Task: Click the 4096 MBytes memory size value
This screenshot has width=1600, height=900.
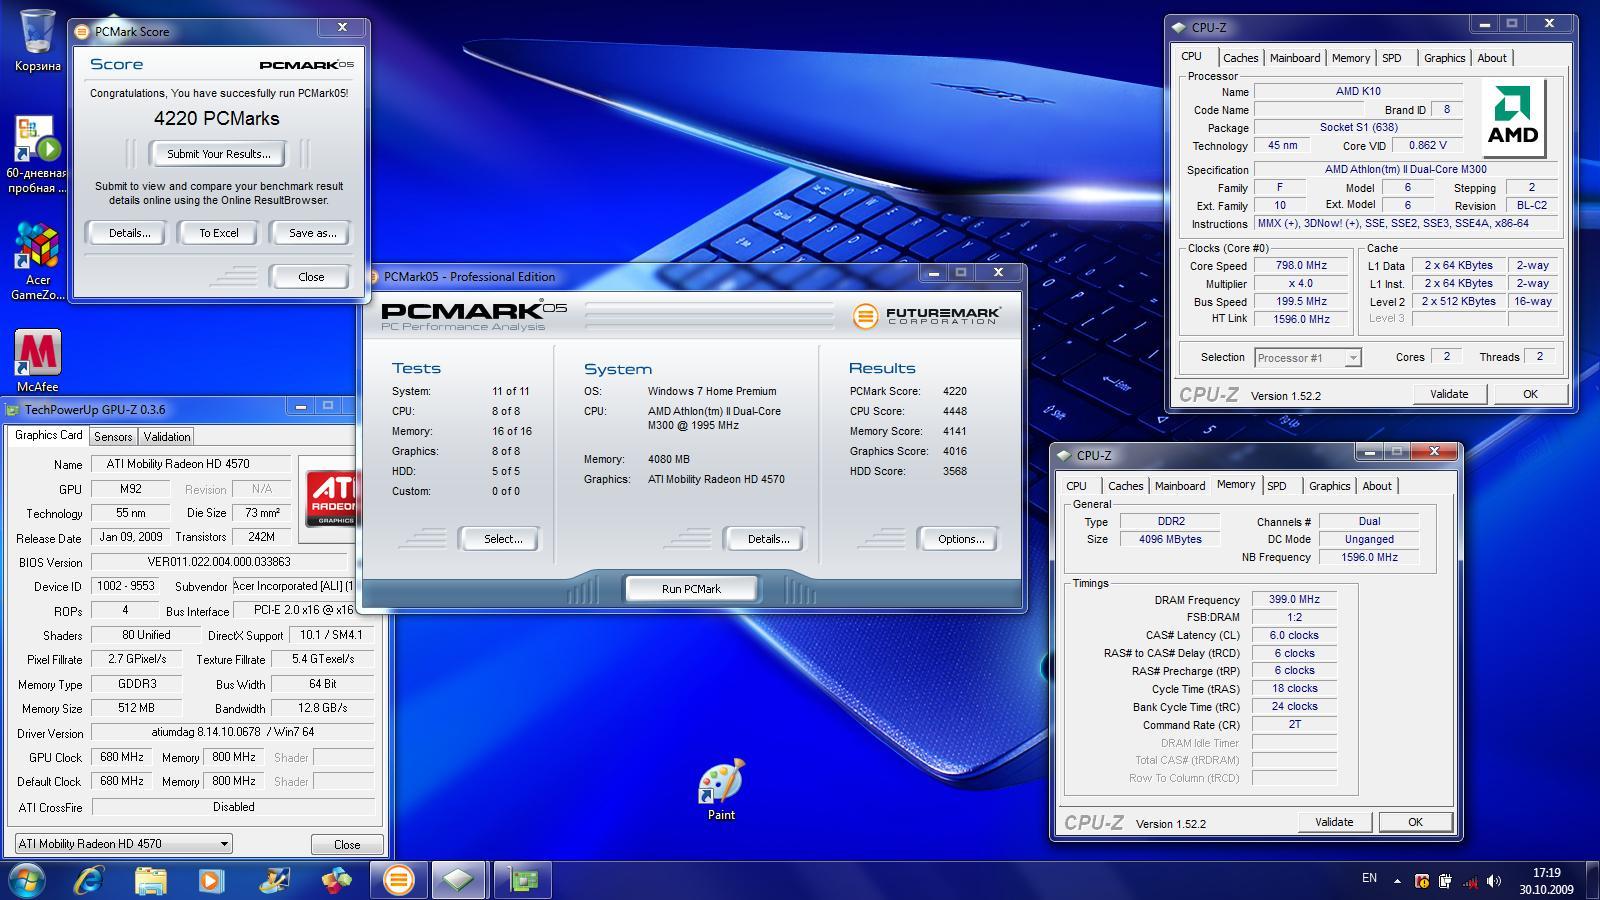Action: pyautogui.click(x=1170, y=539)
